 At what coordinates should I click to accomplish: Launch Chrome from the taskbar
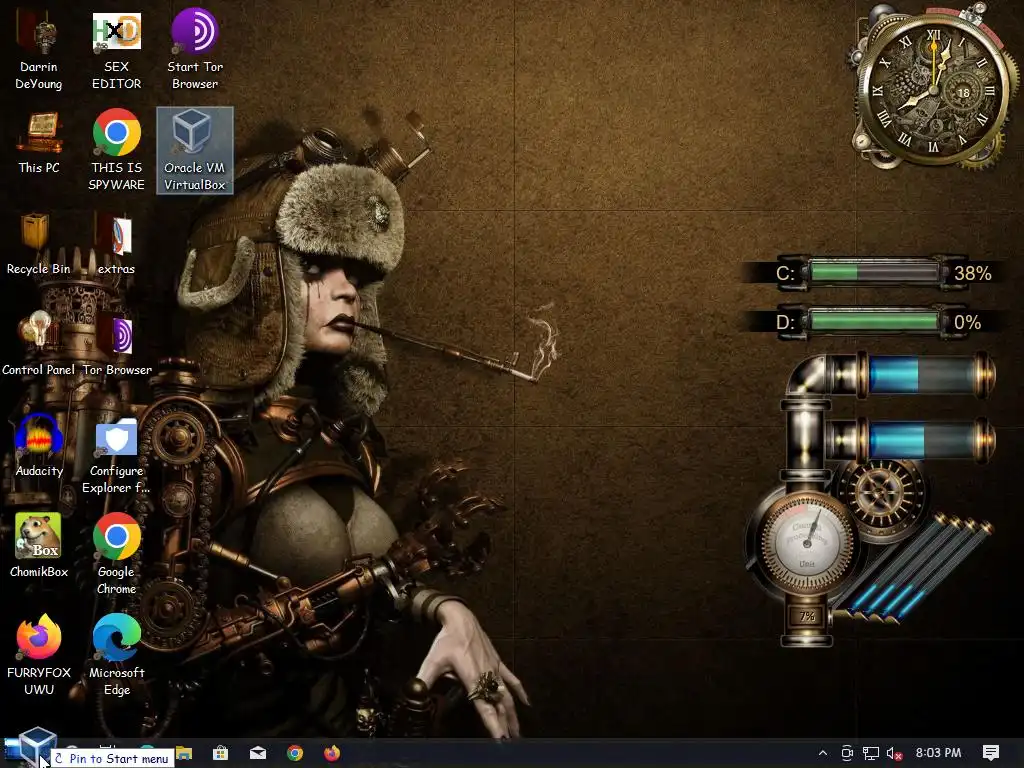[x=295, y=753]
